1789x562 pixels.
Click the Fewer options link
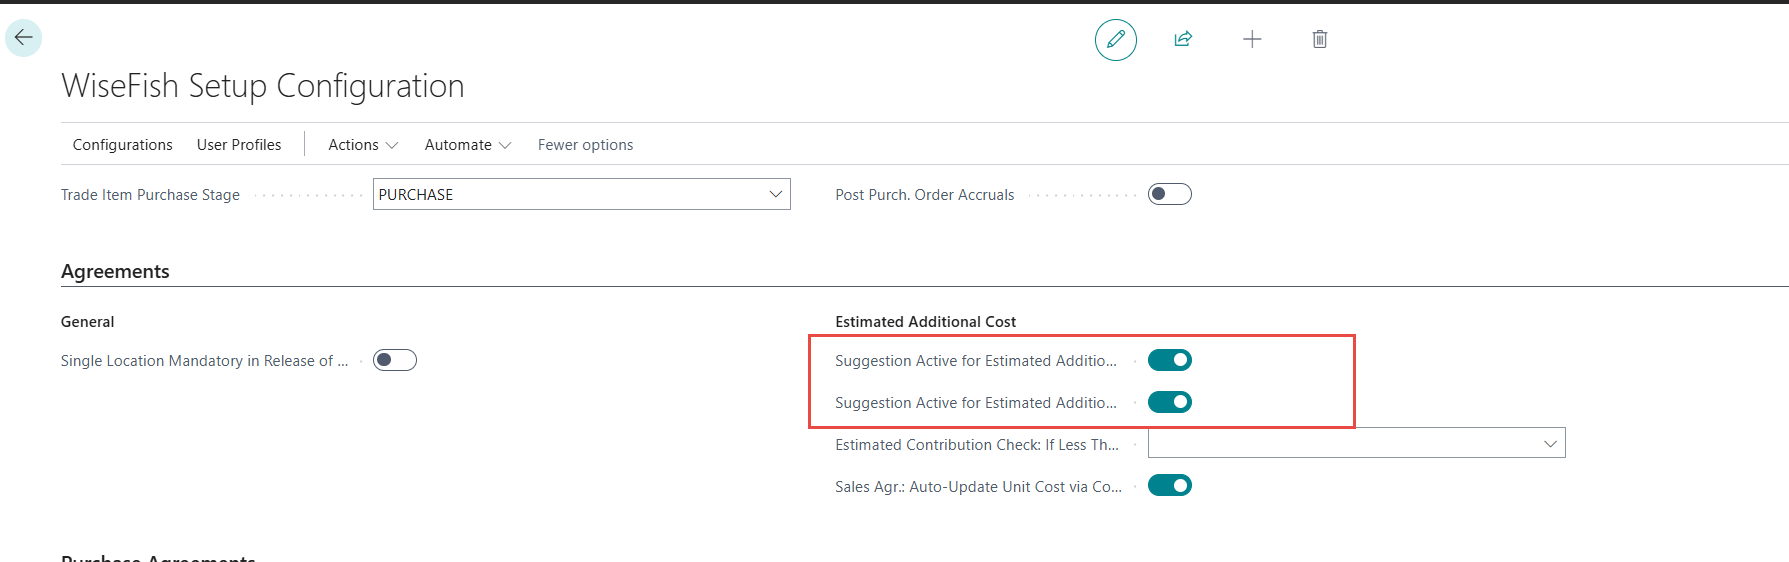(585, 145)
